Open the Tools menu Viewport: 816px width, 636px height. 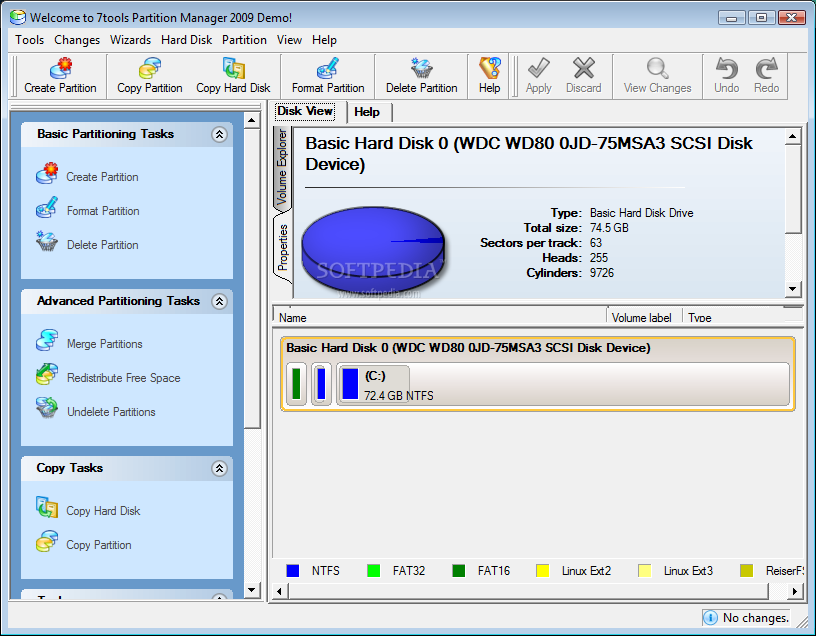click(x=29, y=40)
